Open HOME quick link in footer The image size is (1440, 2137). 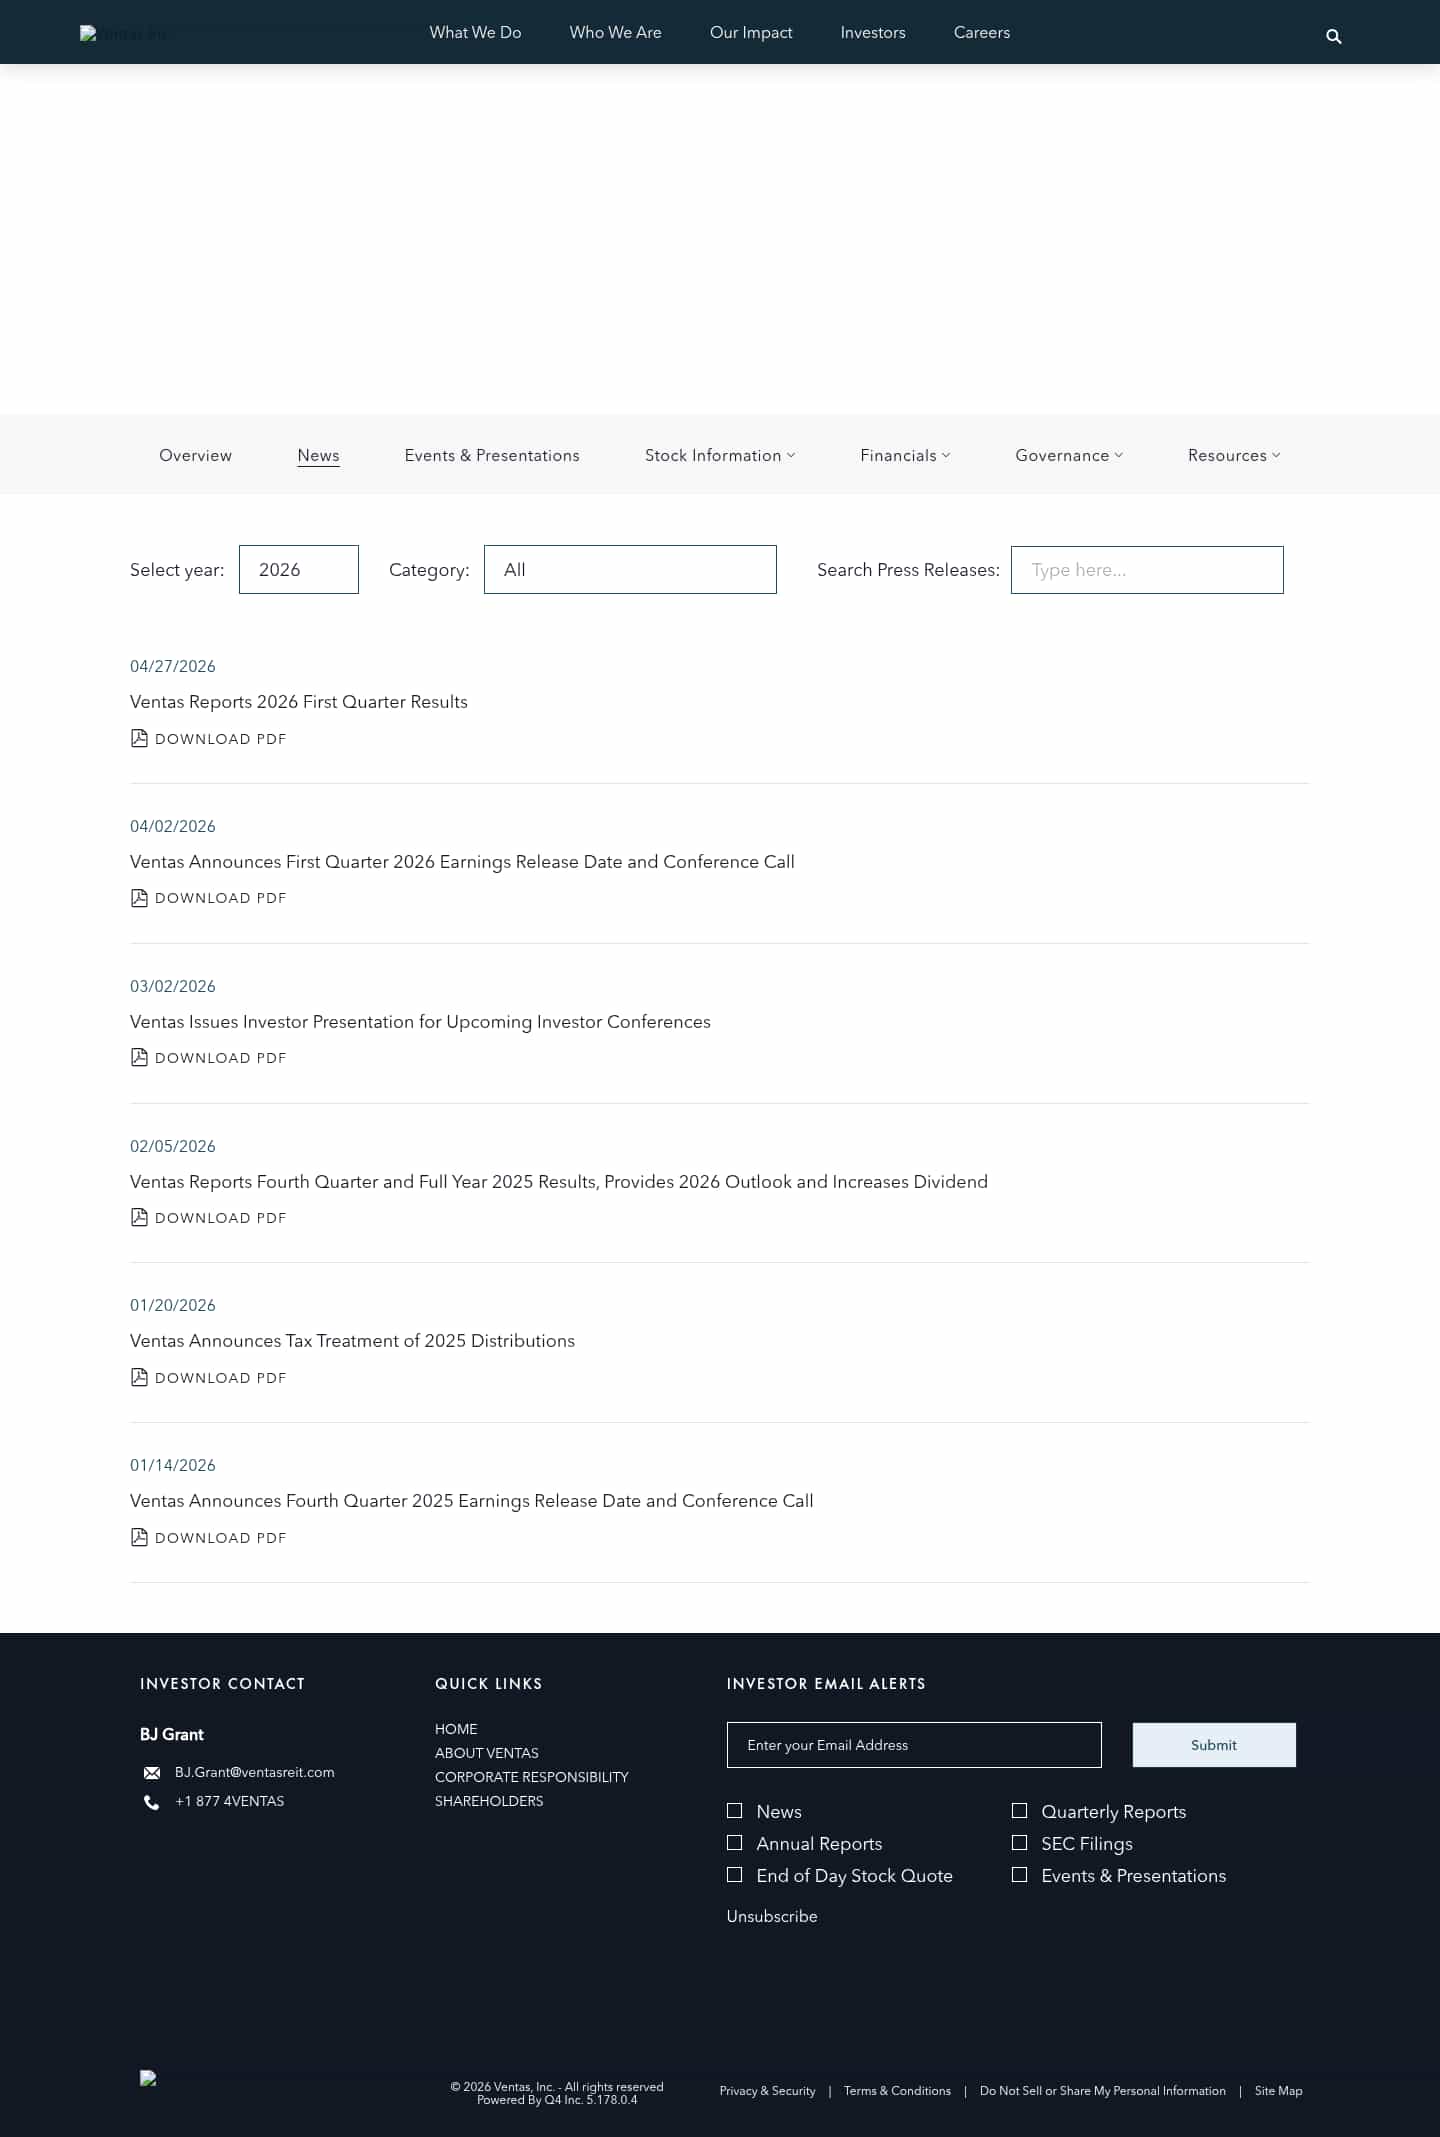(x=456, y=1729)
